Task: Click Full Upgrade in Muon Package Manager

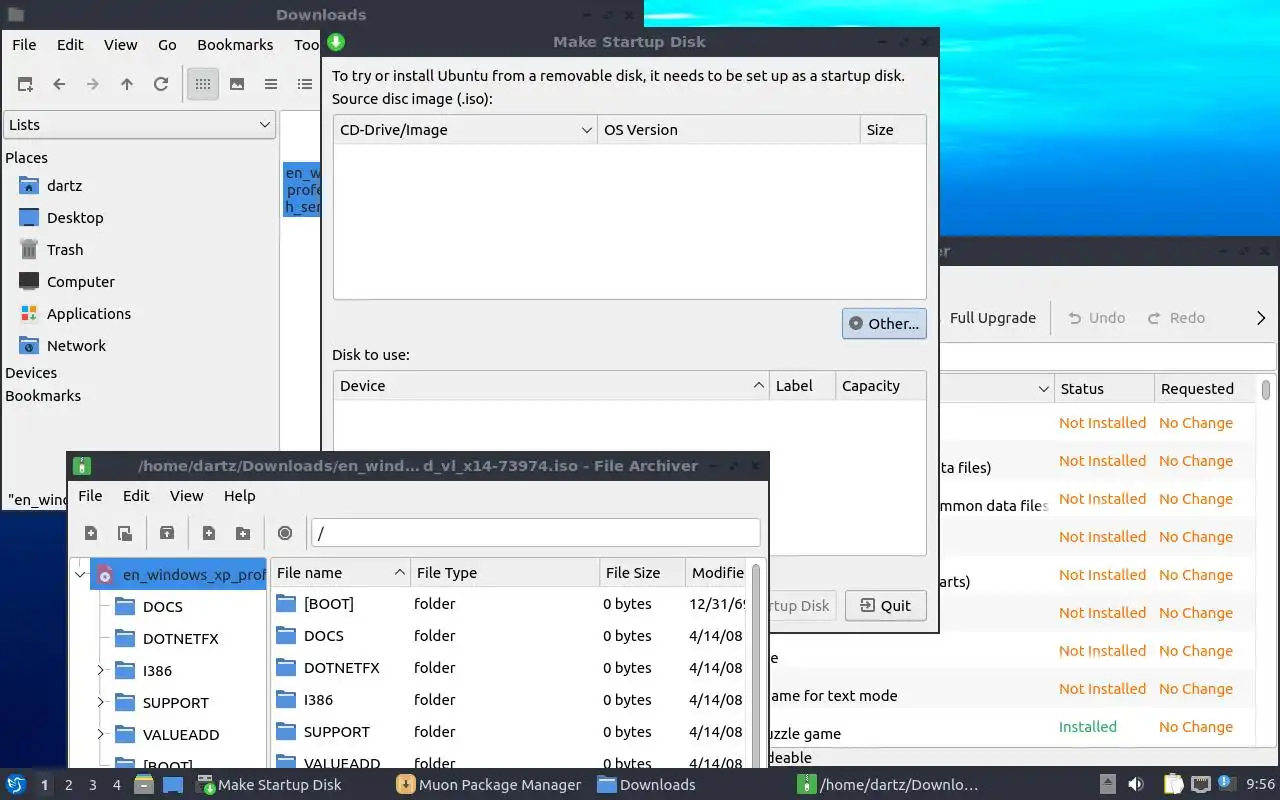Action: coord(993,318)
